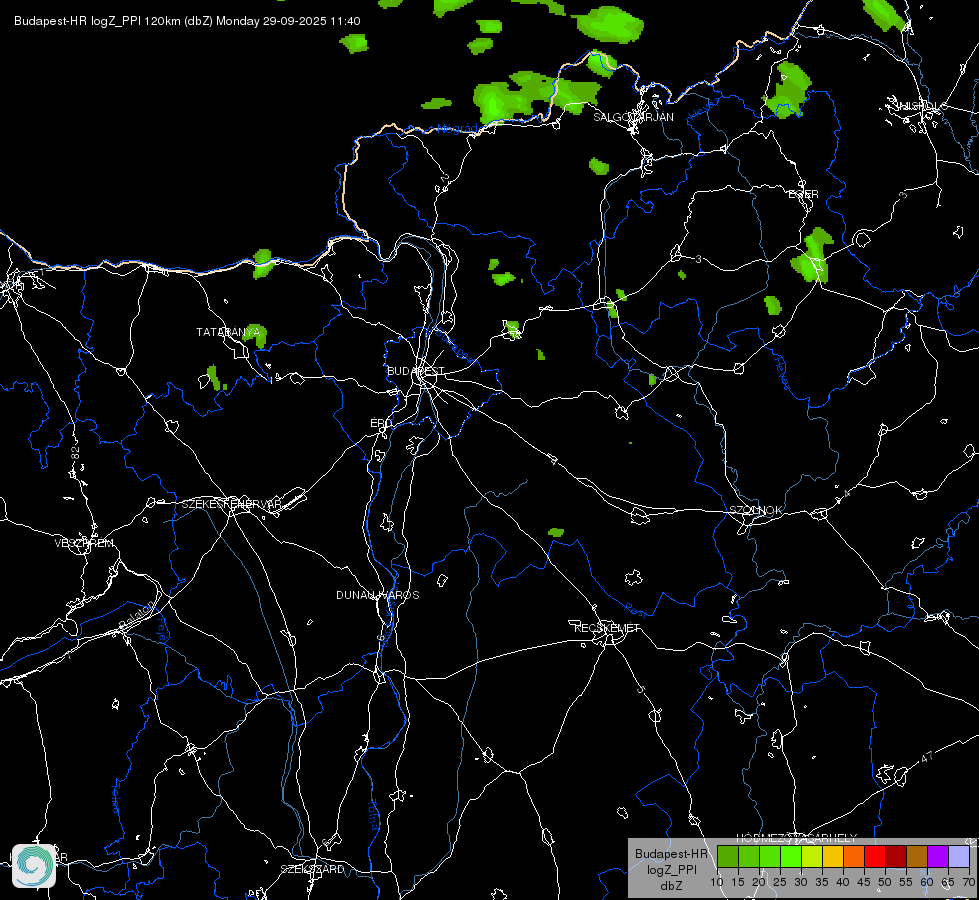Select the 45–50 dBZ bright red swatch

tap(875, 857)
